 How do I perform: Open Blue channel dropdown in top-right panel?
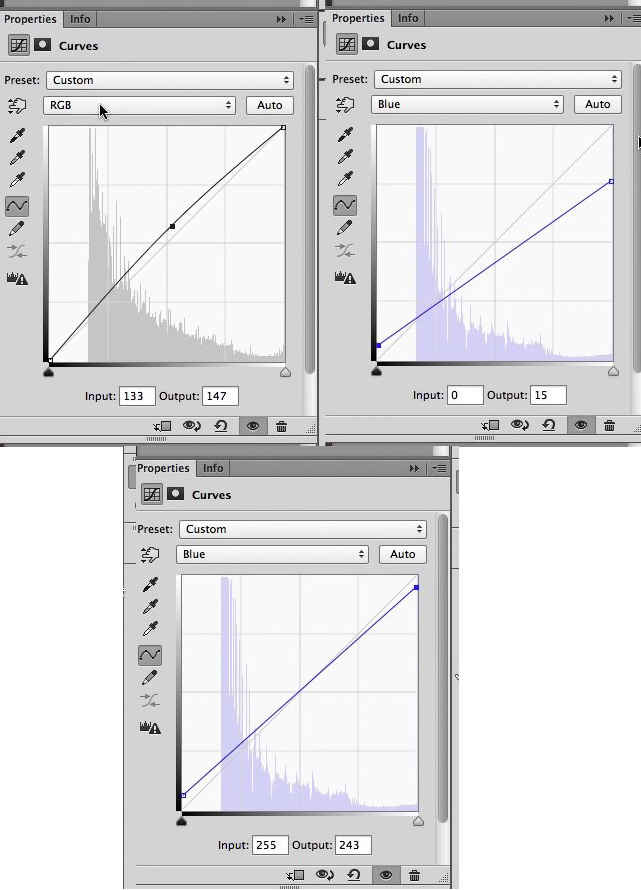click(x=467, y=104)
